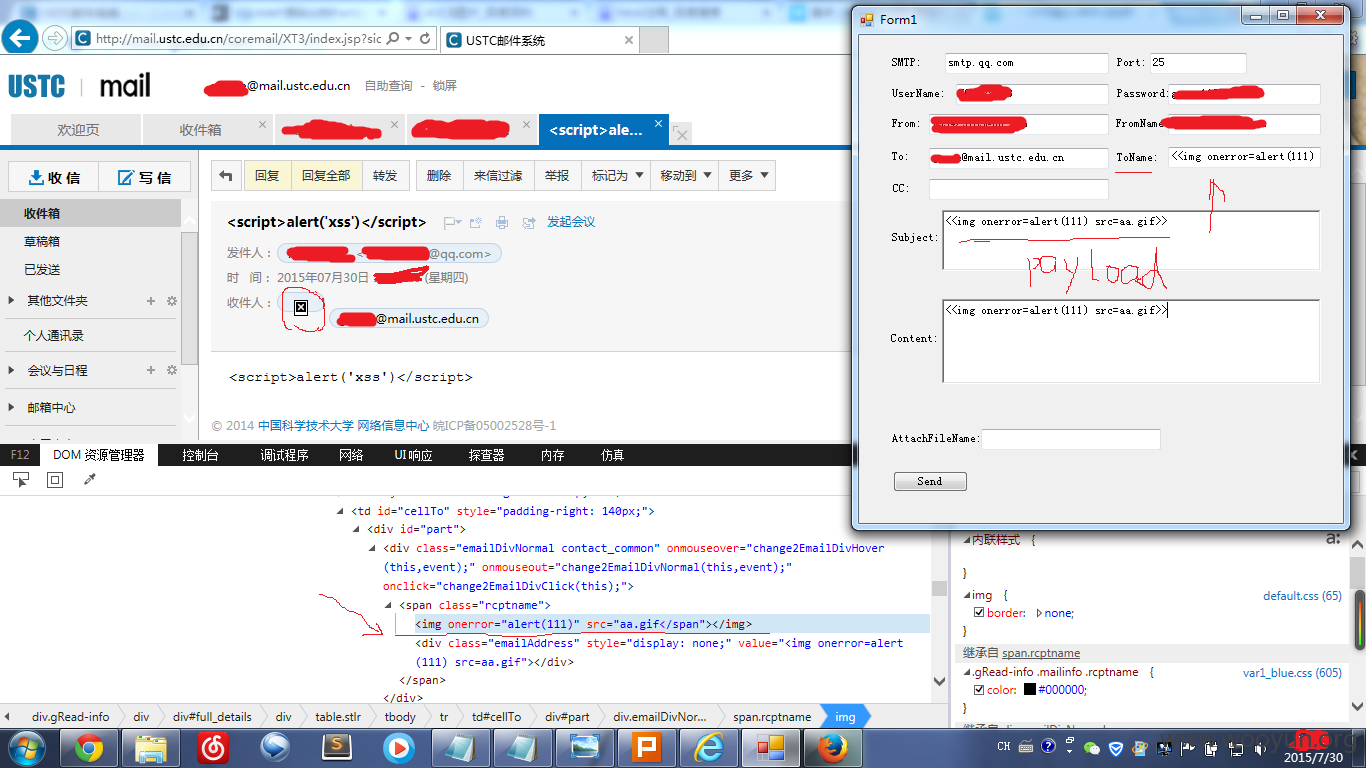Switch to the 收件箱 mail tab

click(200, 130)
